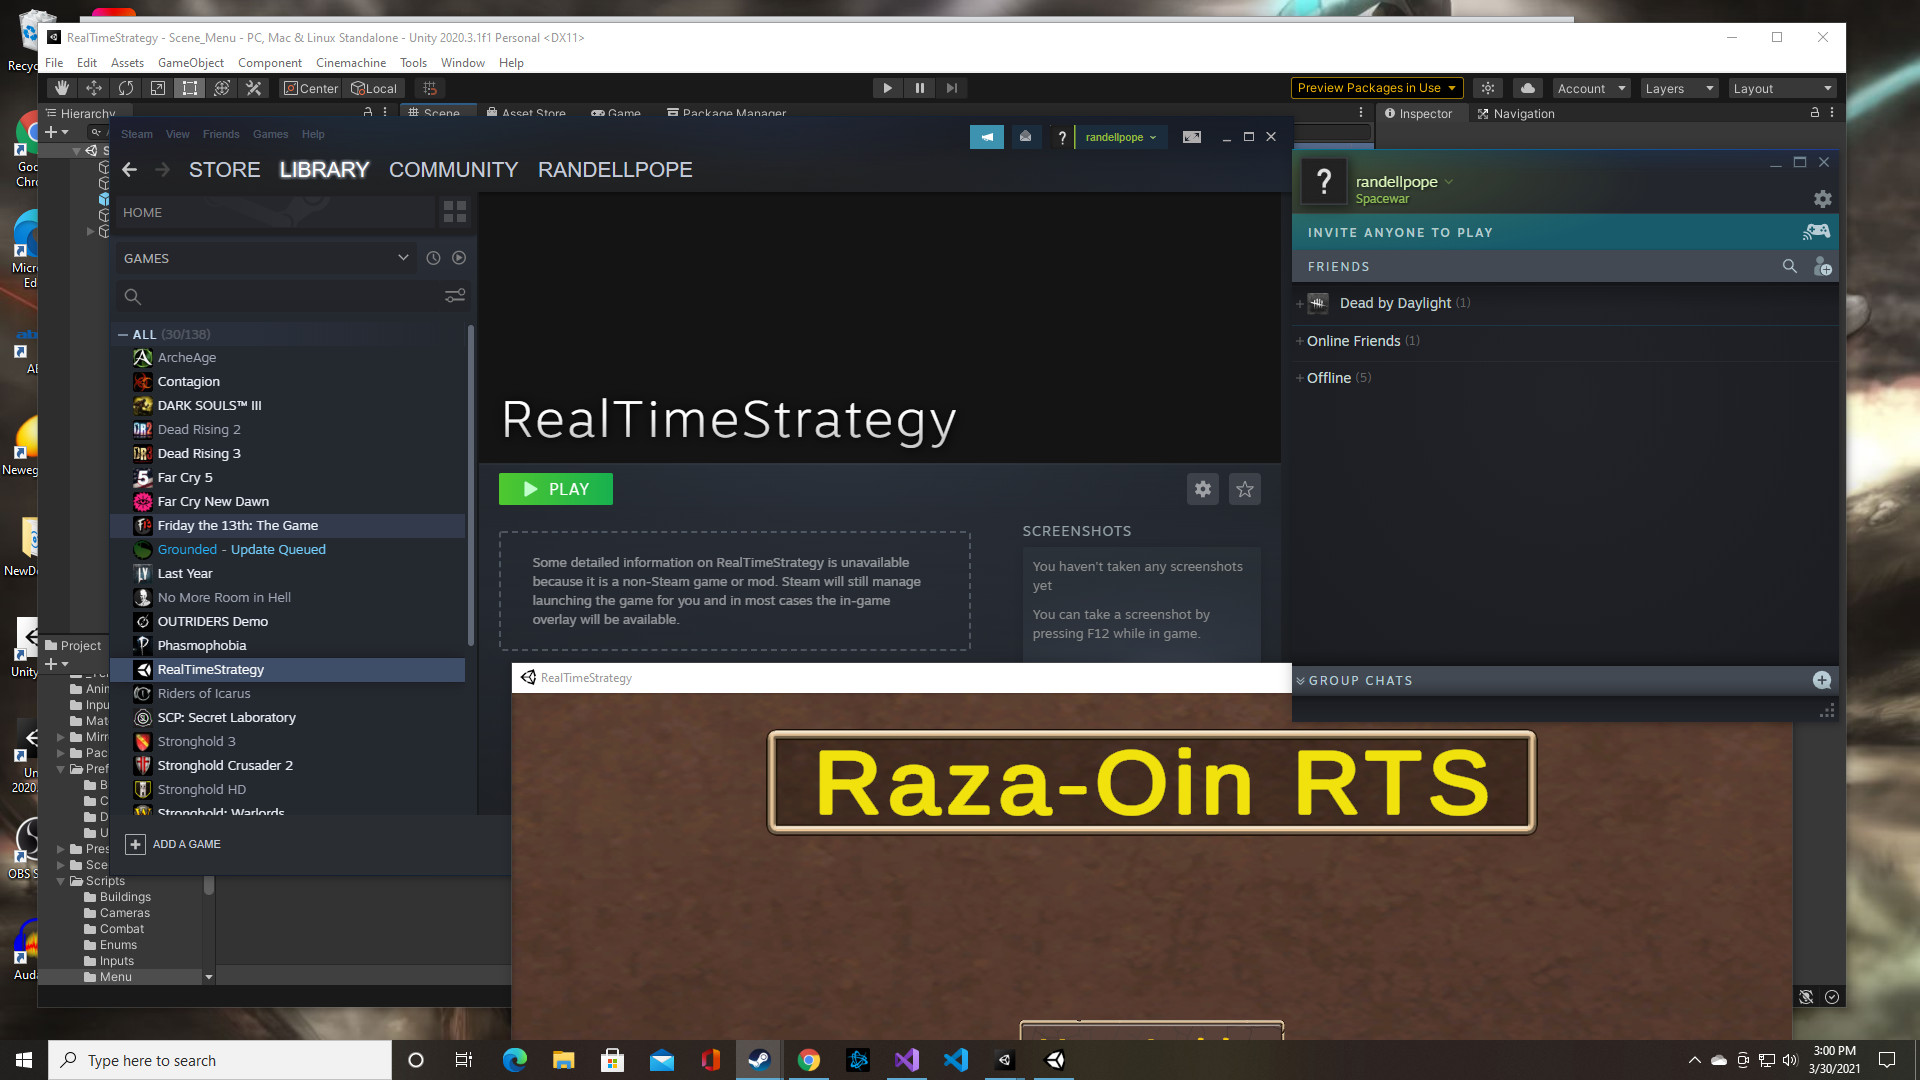Open Steam library advanced filter icon
The image size is (1920, 1080).
coord(455,296)
